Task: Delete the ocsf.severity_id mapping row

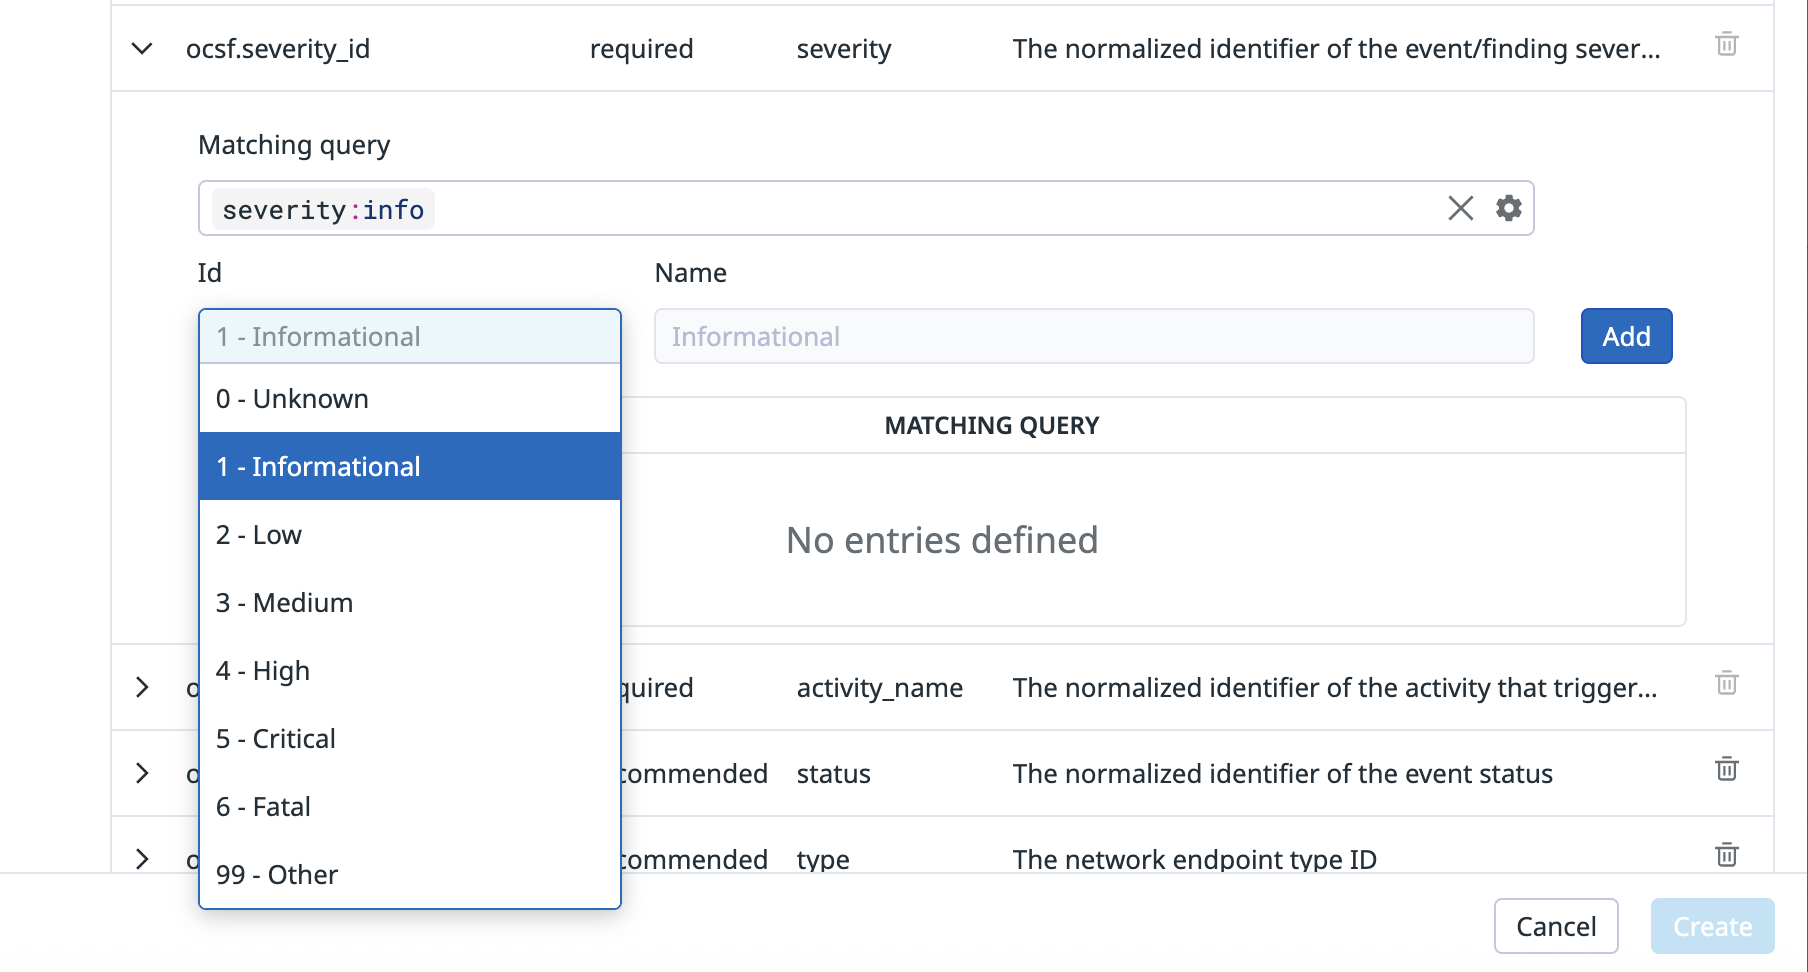Action: (x=1726, y=45)
